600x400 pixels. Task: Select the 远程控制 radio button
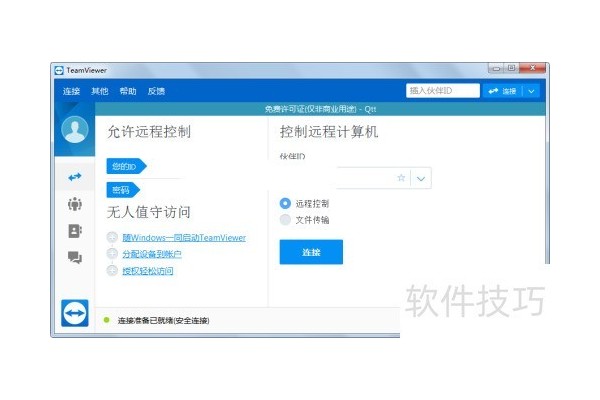click(x=285, y=203)
